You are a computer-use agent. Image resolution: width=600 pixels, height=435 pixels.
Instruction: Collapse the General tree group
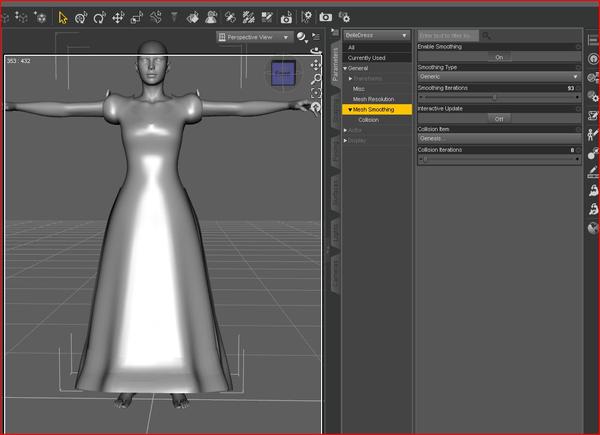click(346, 68)
